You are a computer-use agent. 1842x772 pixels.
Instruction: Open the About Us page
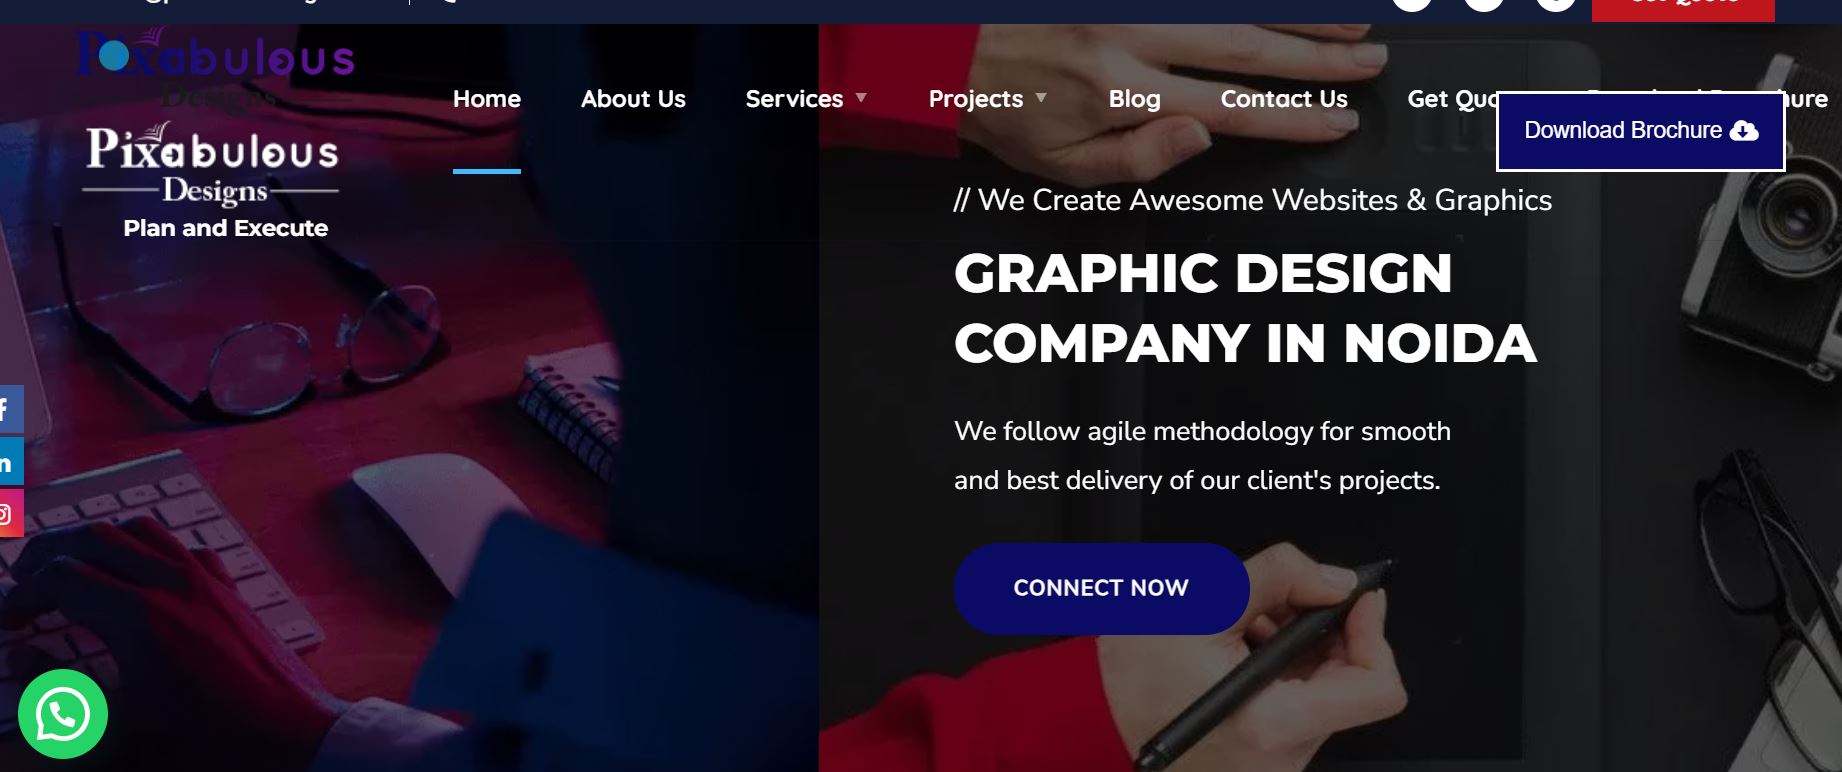[633, 99]
